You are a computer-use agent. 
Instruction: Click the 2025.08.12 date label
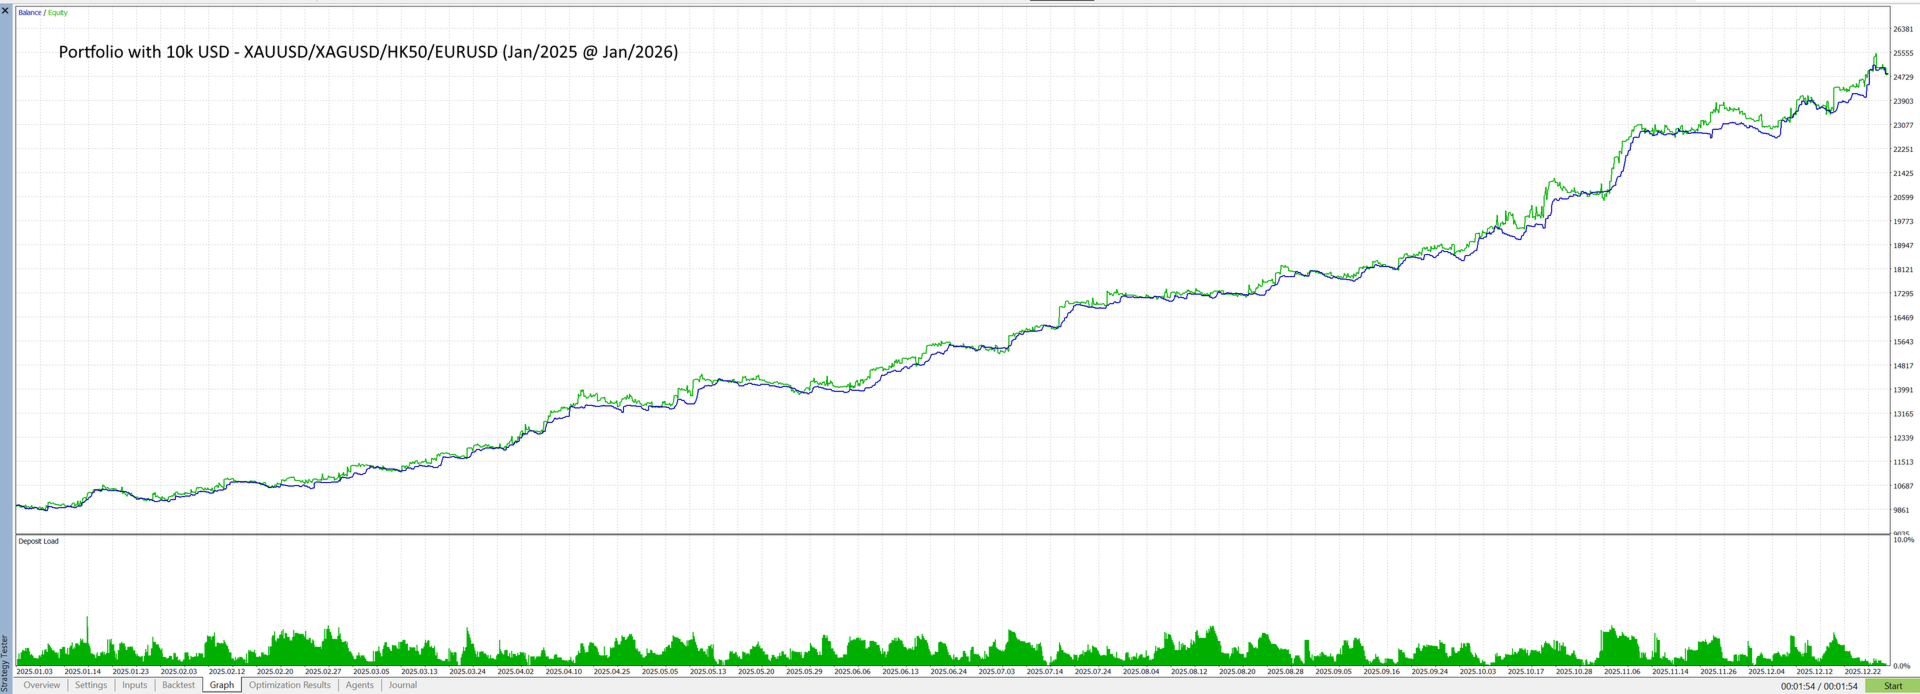[1190, 672]
